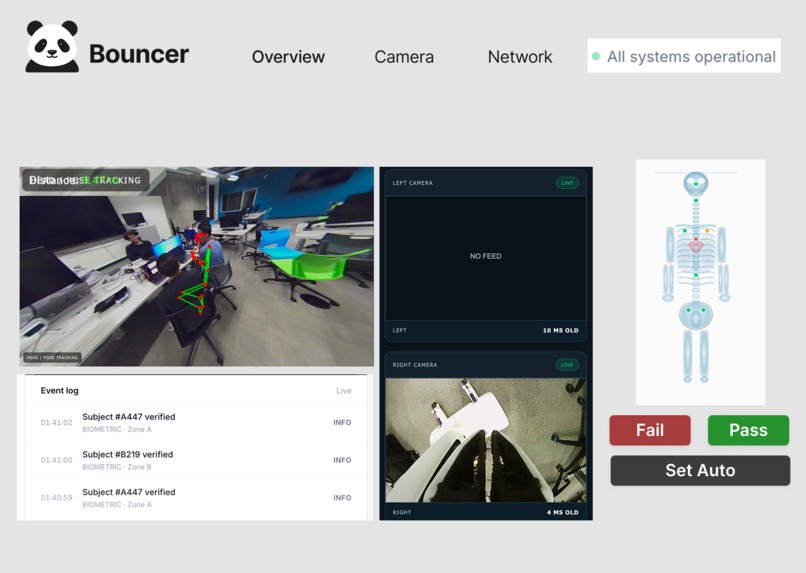Click the red heart marker on skeleton
The width and height of the screenshot is (806, 573).
pos(695,245)
